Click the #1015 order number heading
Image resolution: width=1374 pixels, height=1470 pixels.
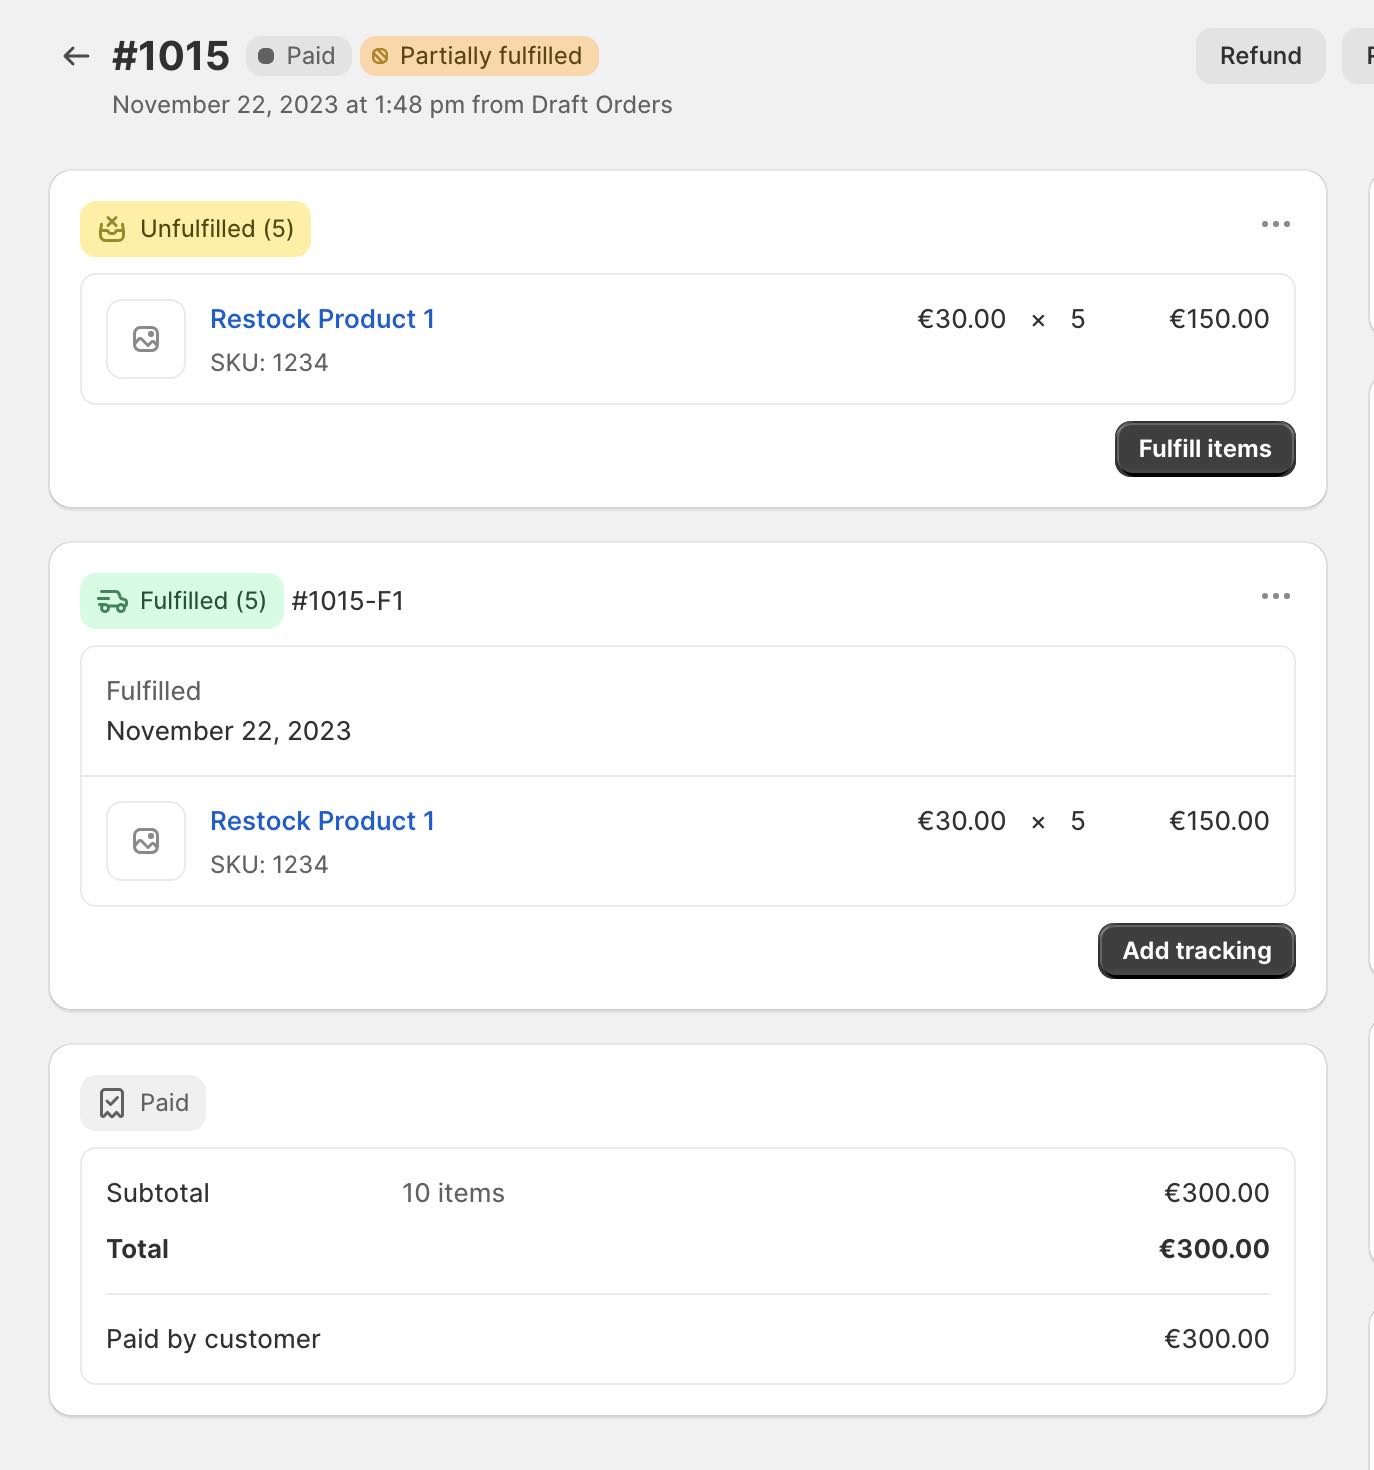[171, 56]
